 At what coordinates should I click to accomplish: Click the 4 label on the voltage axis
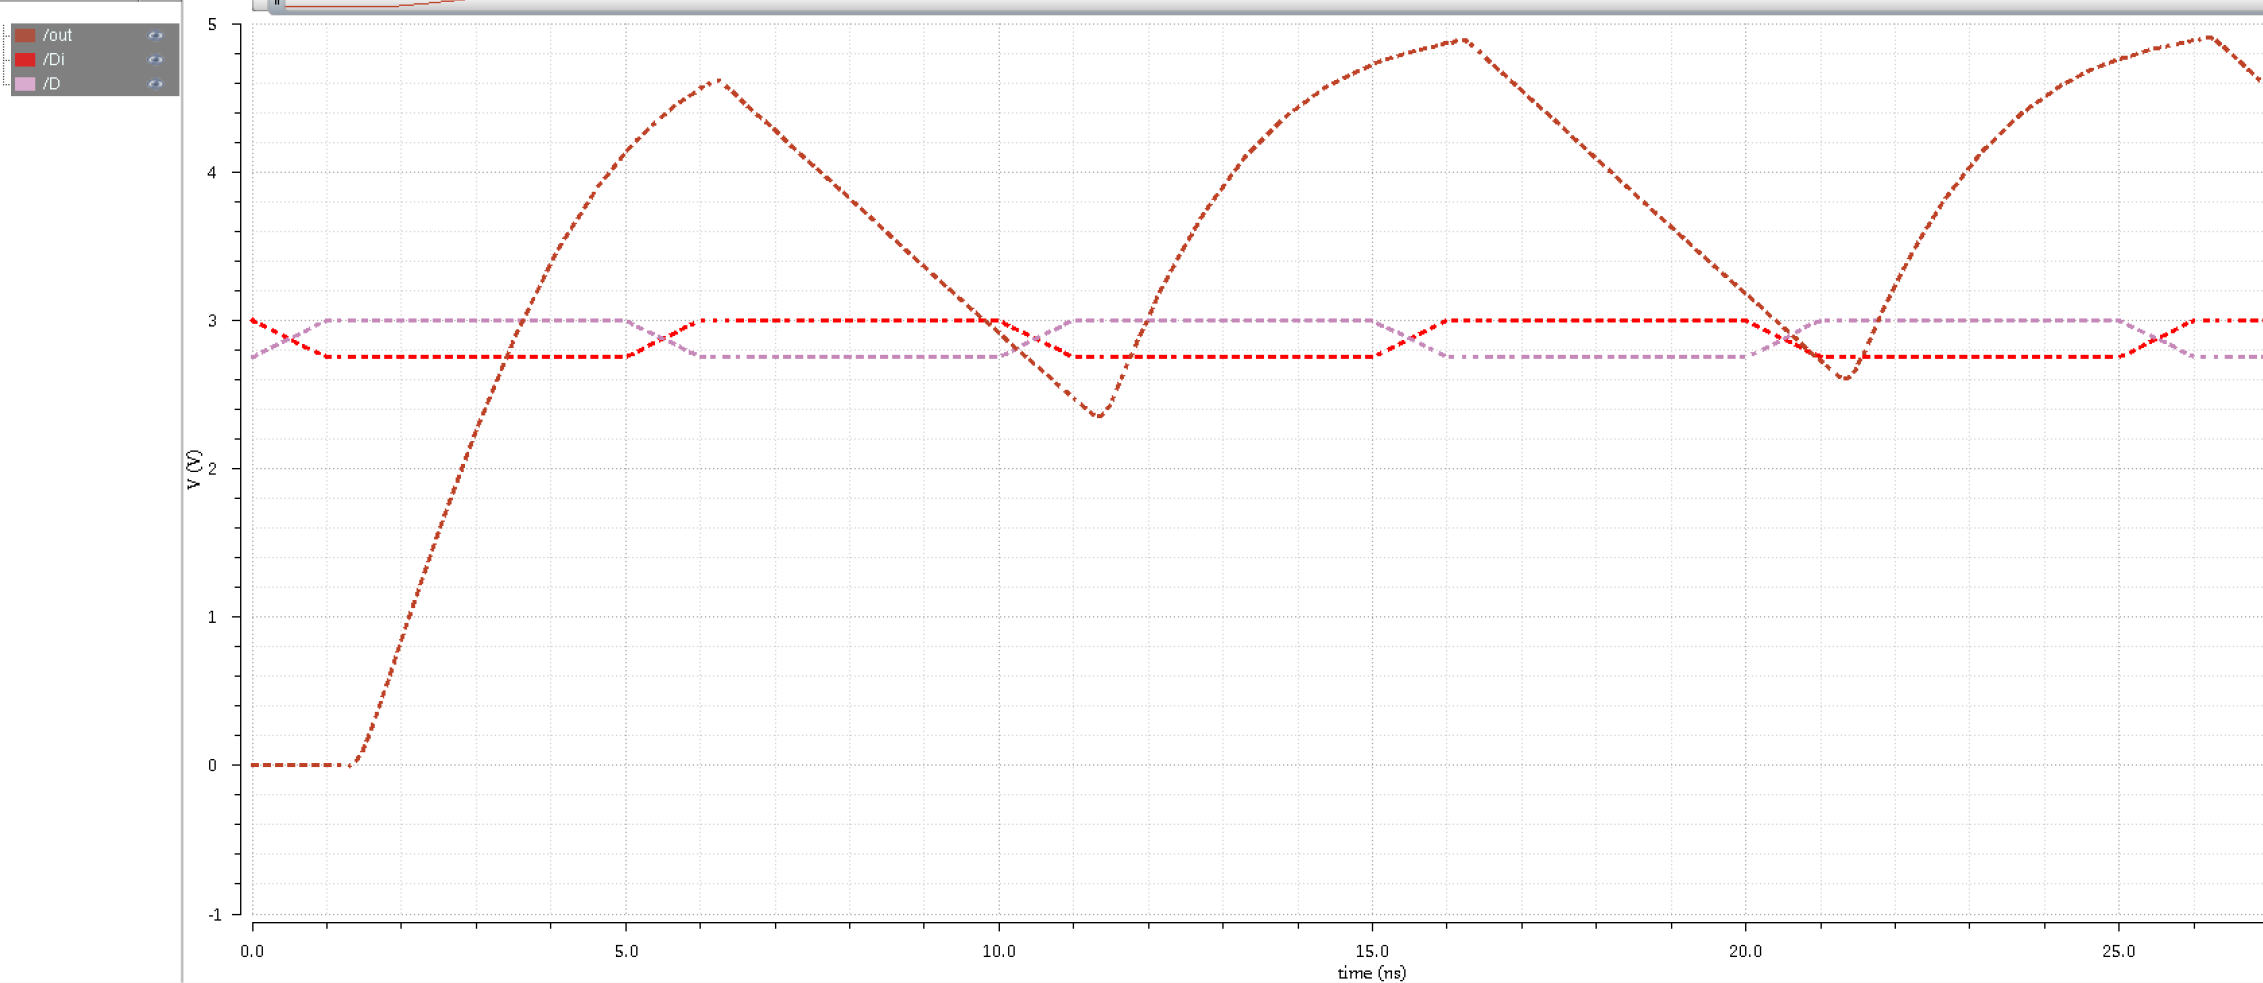pos(212,173)
